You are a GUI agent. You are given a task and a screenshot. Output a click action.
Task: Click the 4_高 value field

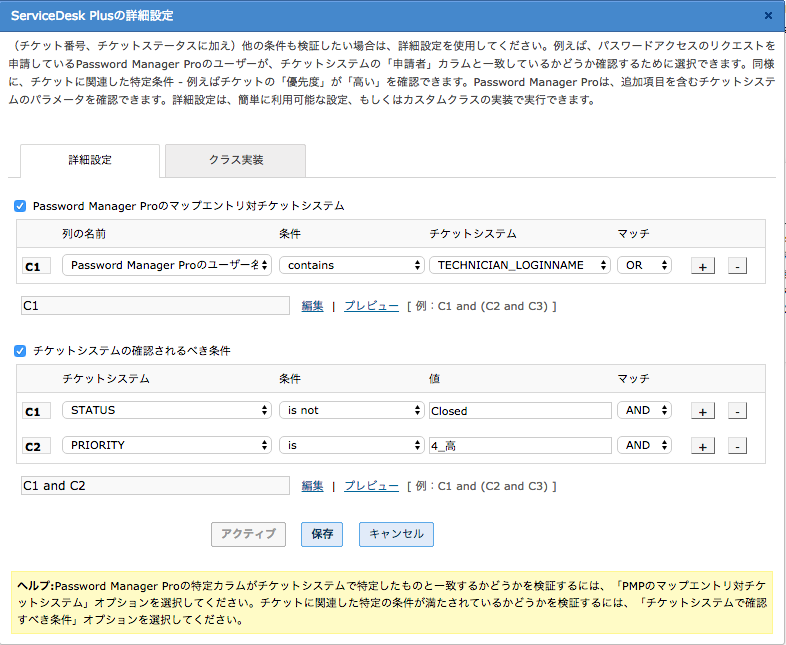[x=520, y=446]
